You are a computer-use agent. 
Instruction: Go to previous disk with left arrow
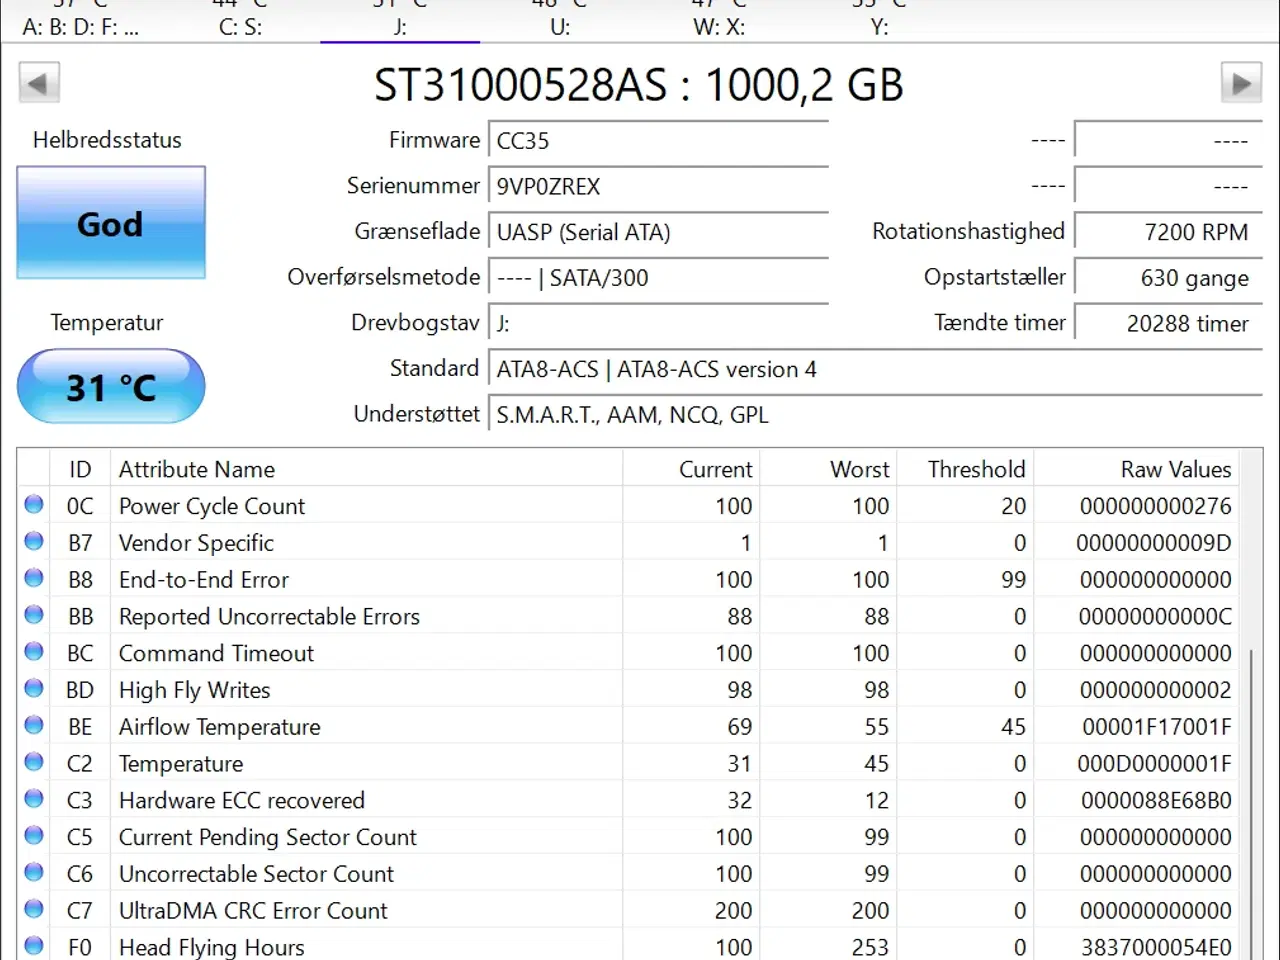click(39, 83)
